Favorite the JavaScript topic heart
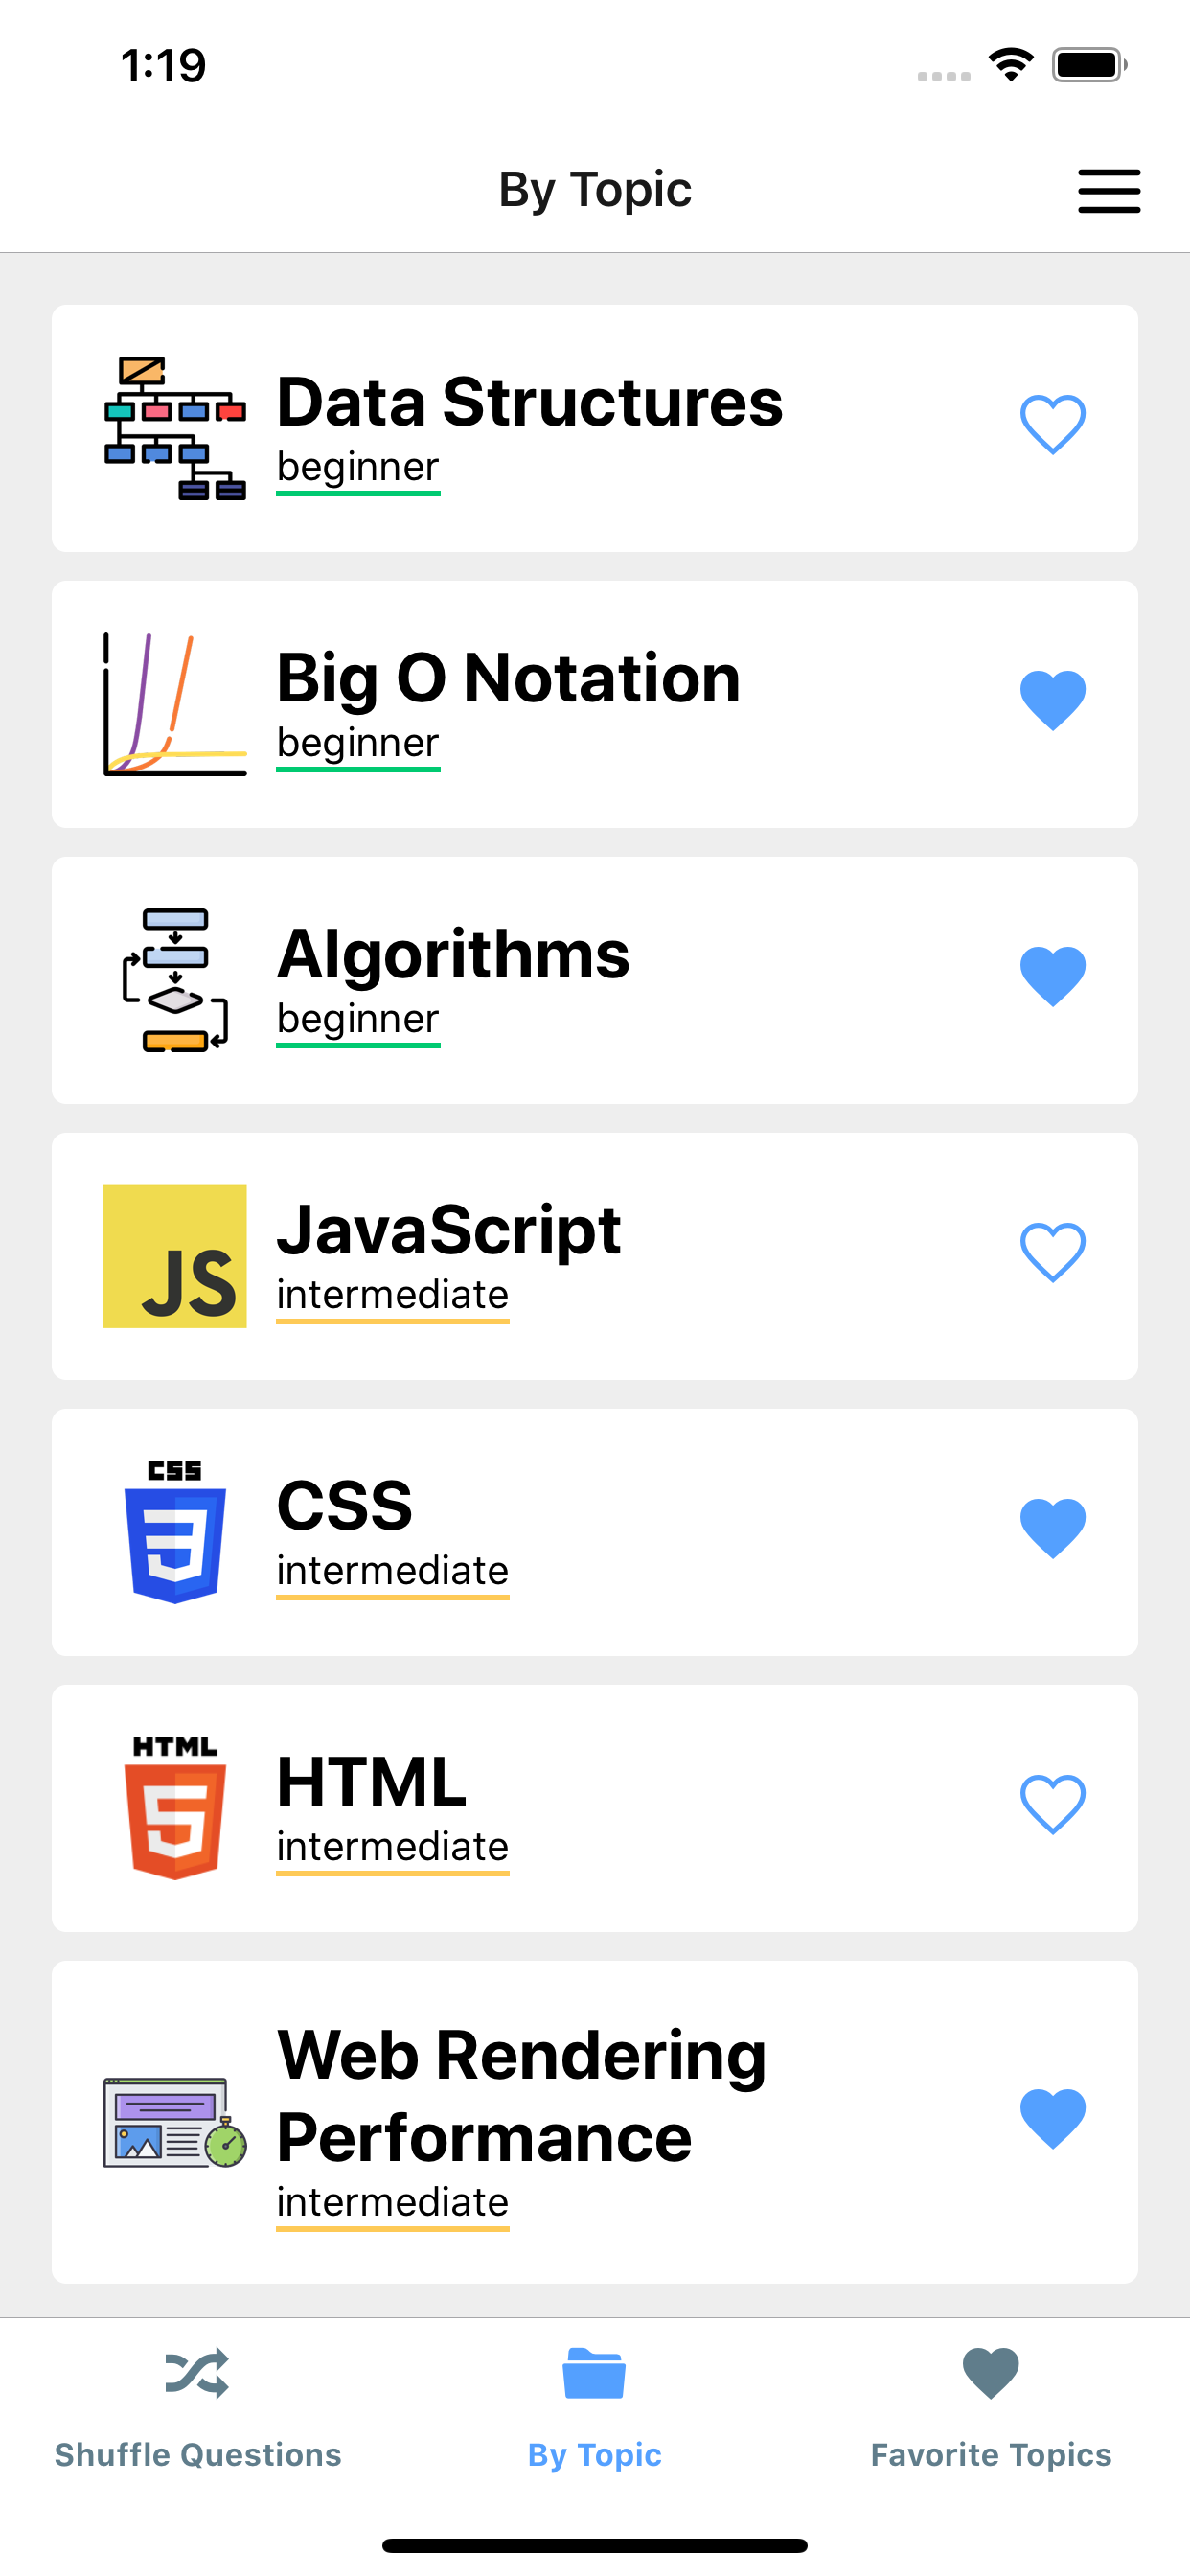The image size is (1190, 2576). click(x=1052, y=1252)
